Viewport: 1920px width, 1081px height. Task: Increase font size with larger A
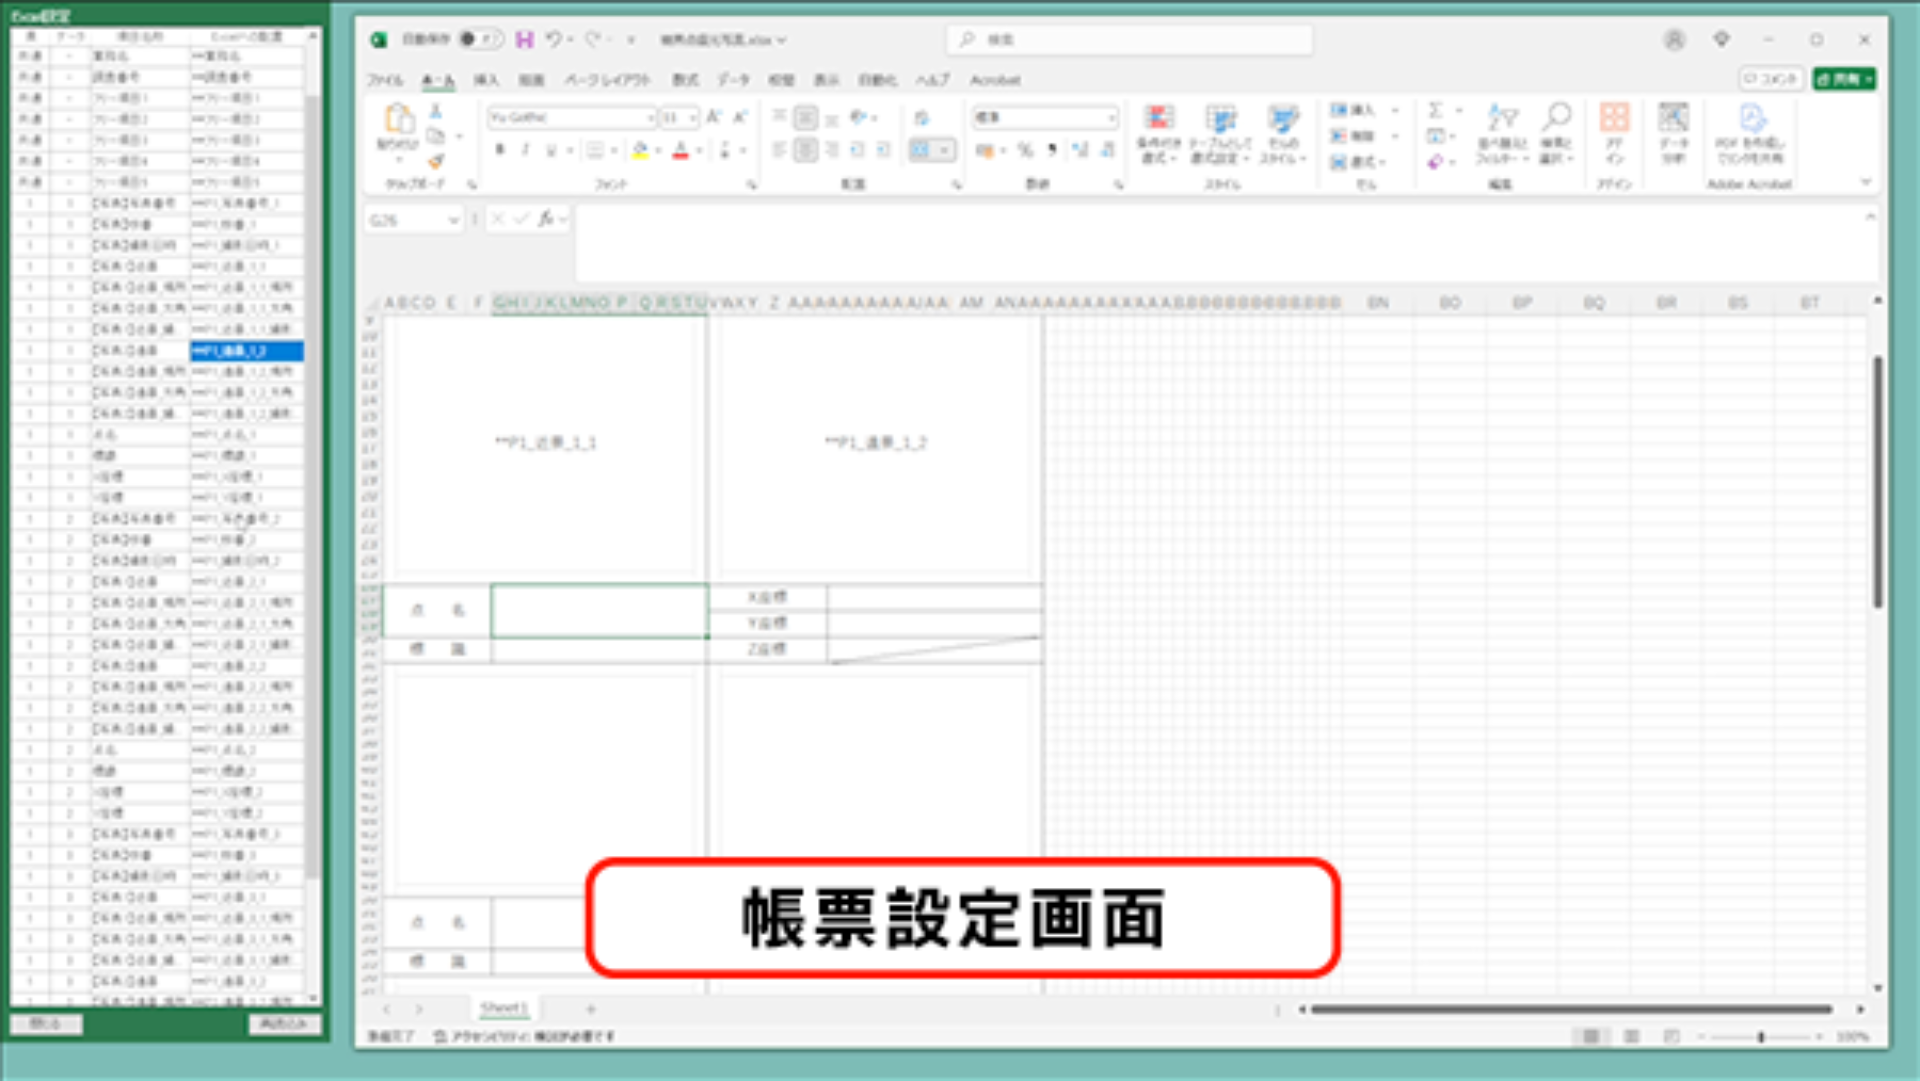pyautogui.click(x=714, y=117)
